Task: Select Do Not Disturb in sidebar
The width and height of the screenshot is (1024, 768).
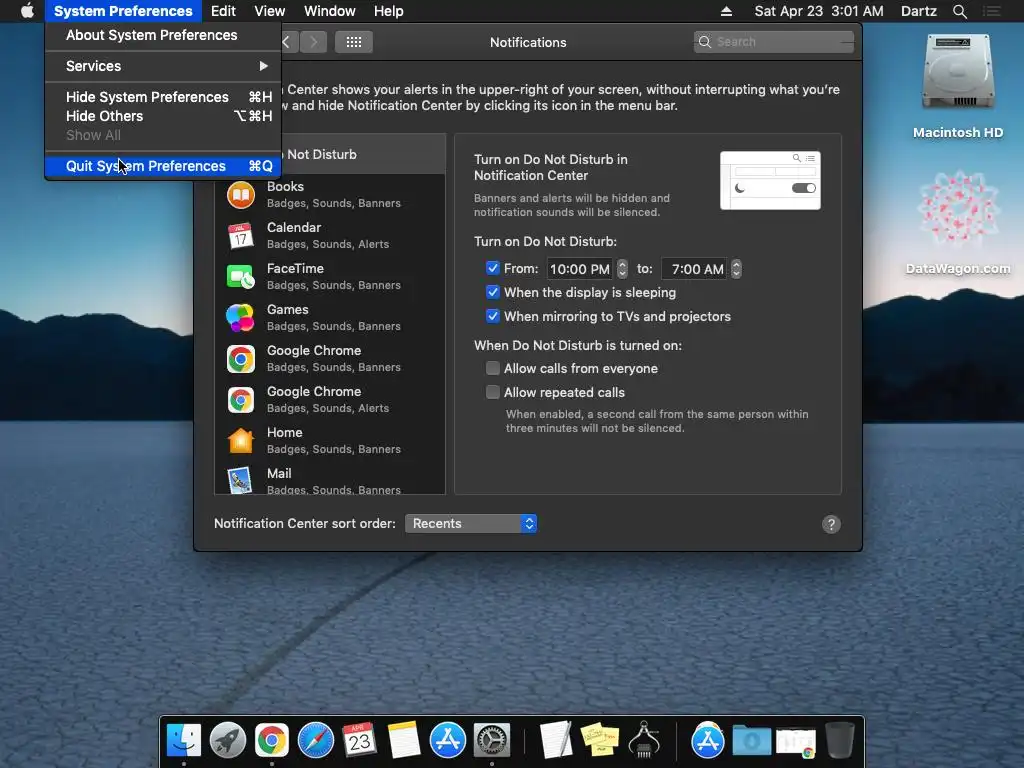Action: click(330, 154)
